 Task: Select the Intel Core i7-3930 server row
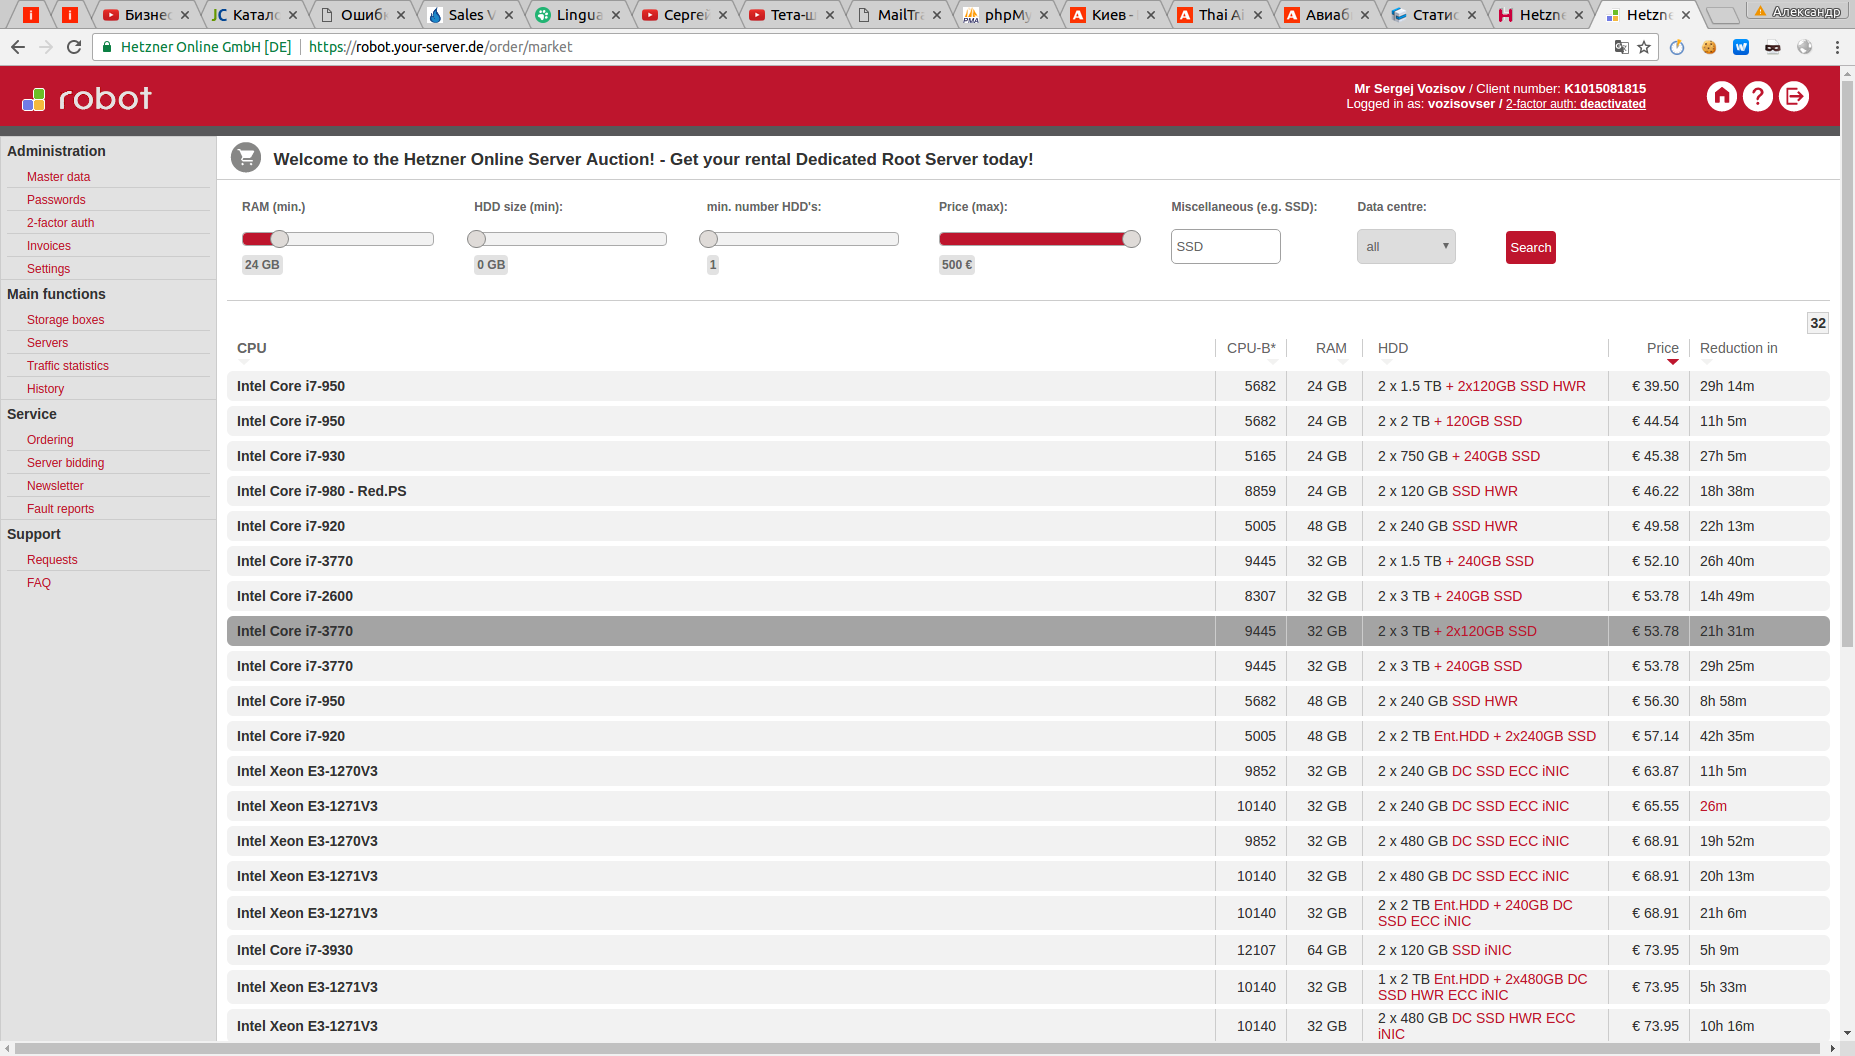pos(1028,950)
